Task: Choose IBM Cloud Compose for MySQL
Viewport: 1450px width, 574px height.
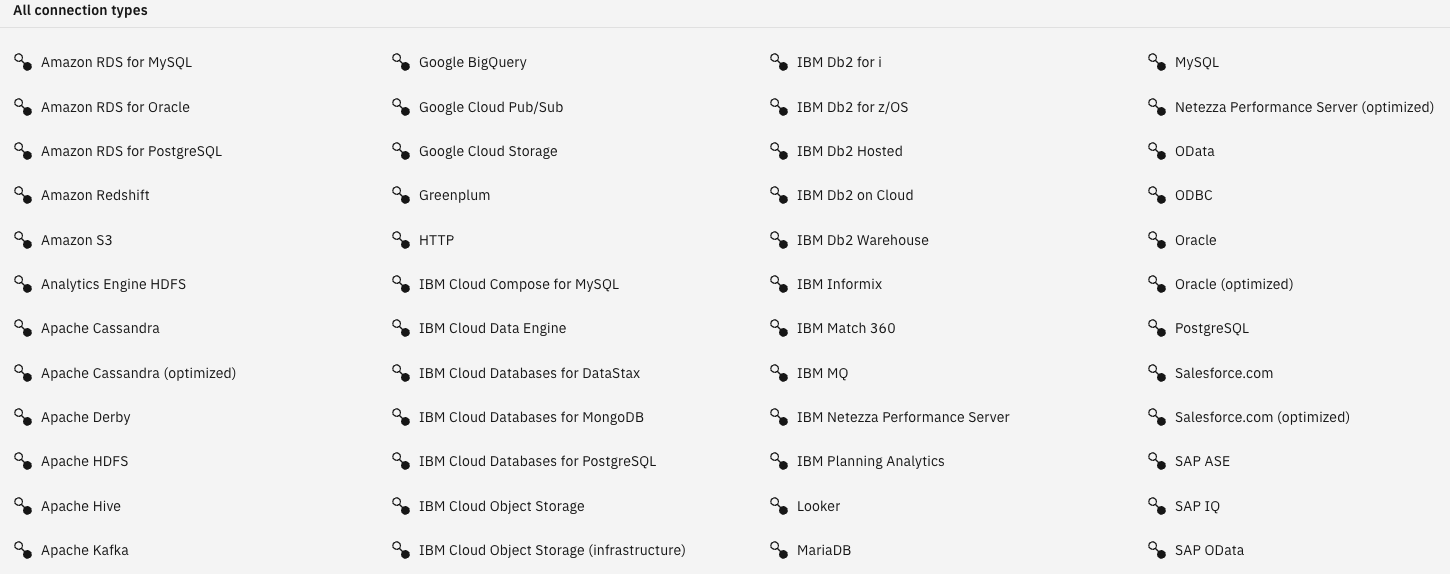Action: click(519, 284)
